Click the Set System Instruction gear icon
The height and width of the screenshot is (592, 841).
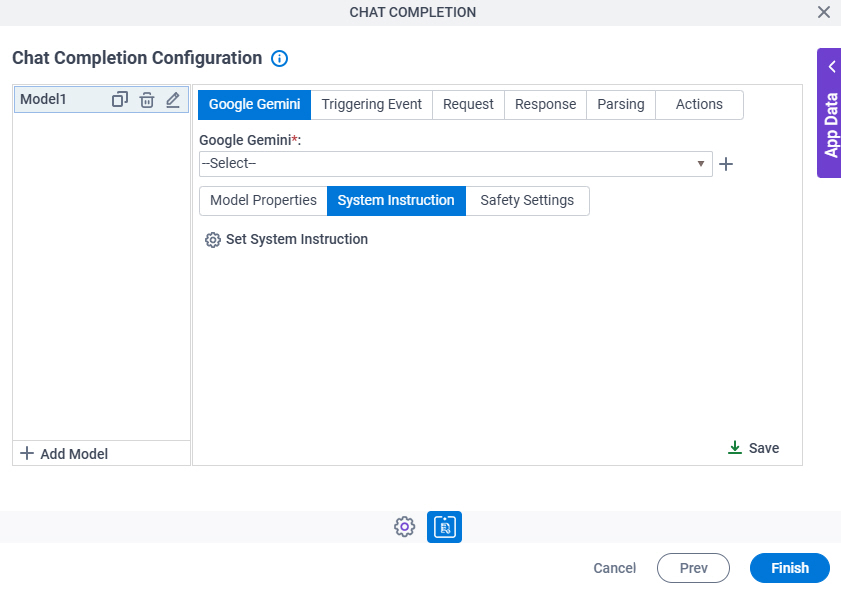(x=213, y=240)
